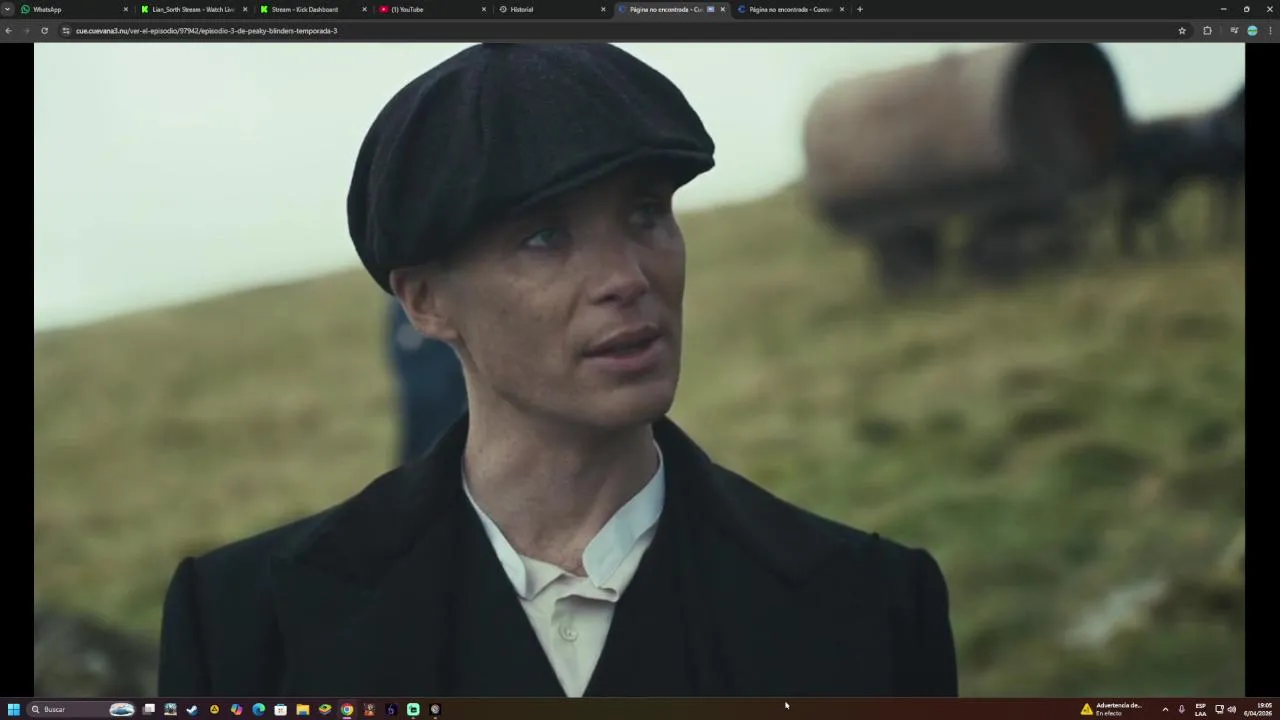This screenshot has height=720, width=1280.
Task: Open BlueStacks from the taskbar
Action: [x=324, y=709]
